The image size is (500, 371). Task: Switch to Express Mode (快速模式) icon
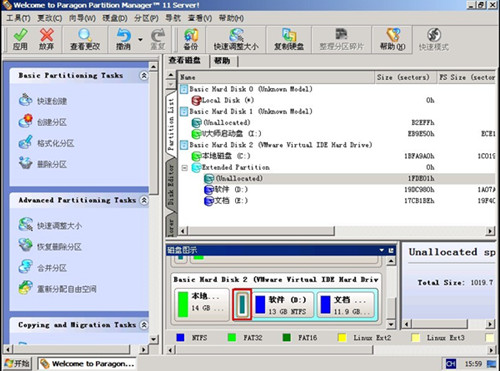tap(434, 35)
